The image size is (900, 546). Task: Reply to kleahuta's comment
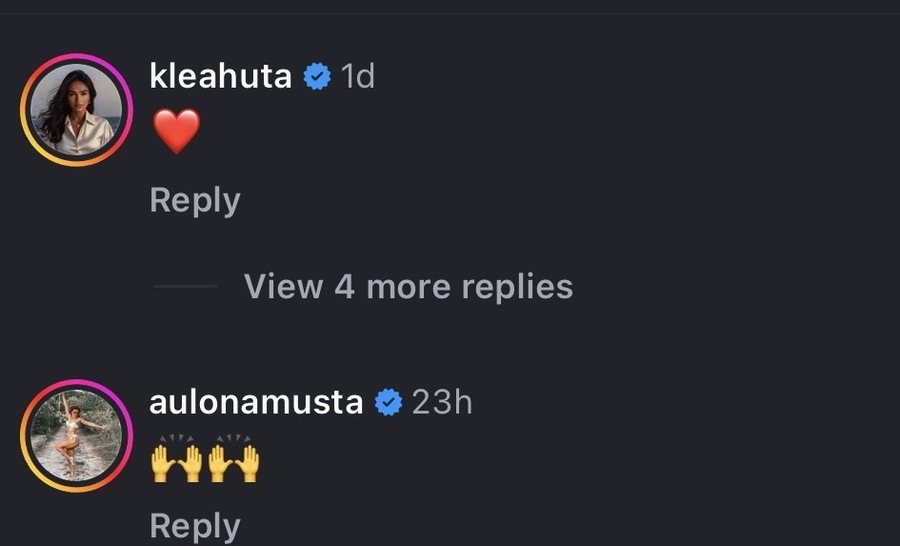click(195, 200)
